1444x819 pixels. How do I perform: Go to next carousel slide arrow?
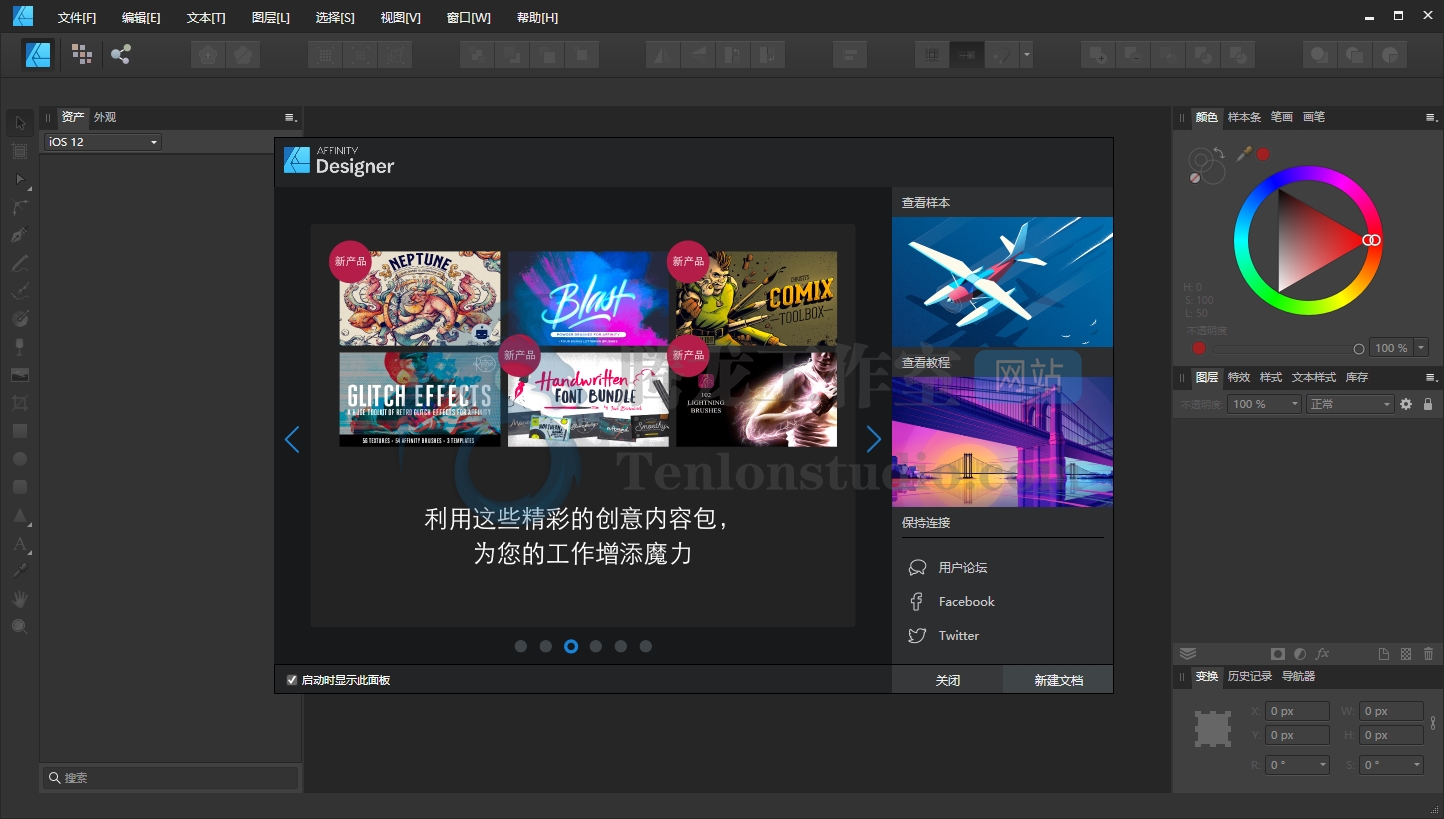873,439
